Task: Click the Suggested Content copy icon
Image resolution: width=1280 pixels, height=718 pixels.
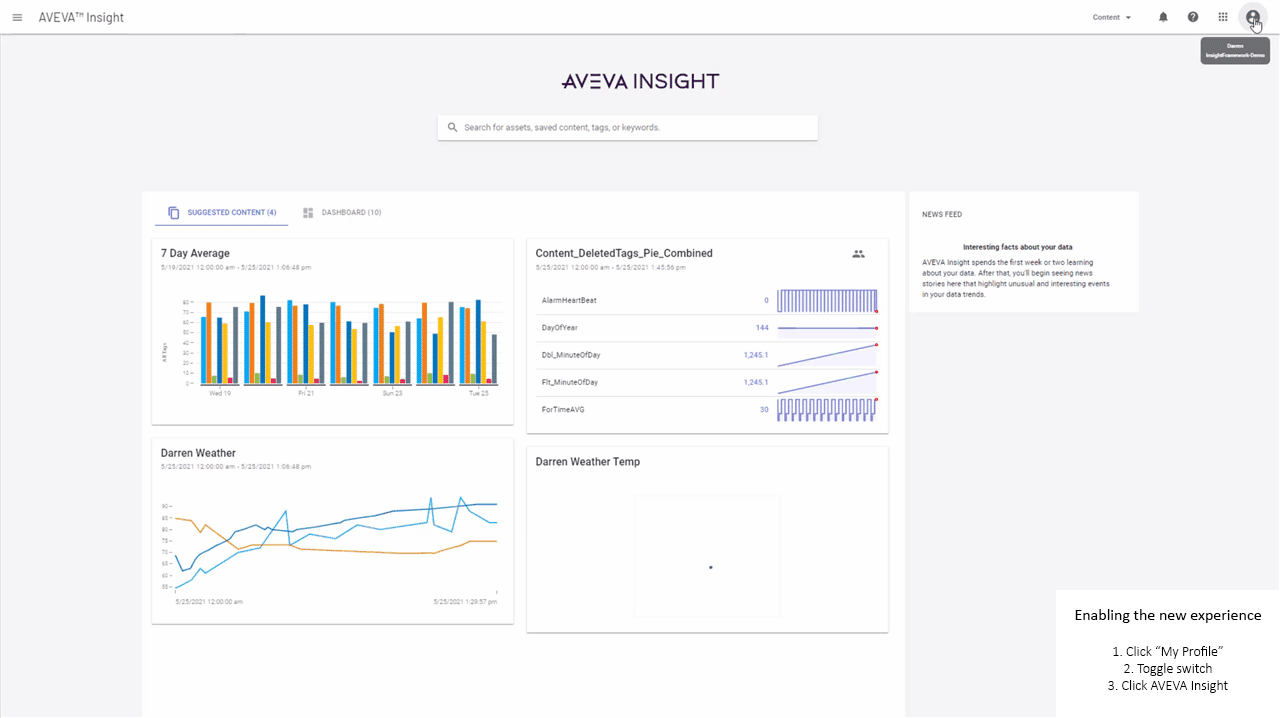Action: (174, 213)
